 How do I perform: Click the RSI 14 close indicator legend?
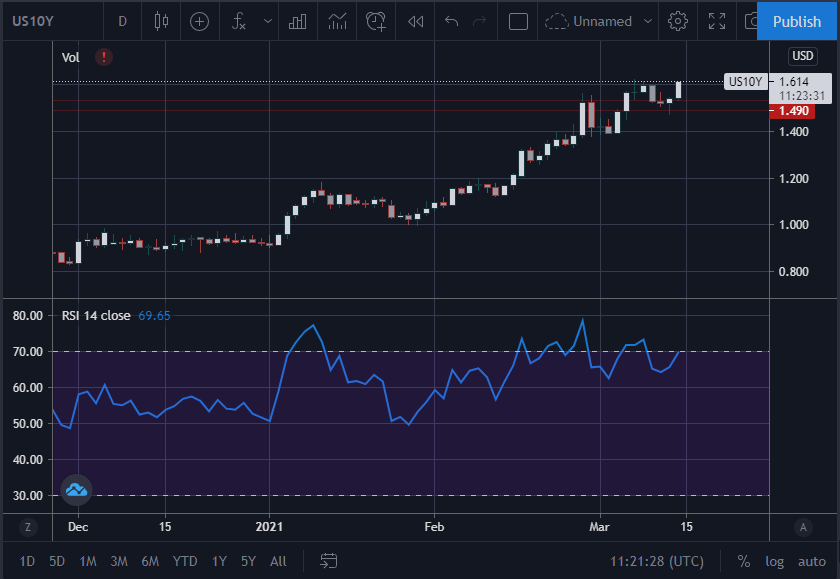click(96, 315)
